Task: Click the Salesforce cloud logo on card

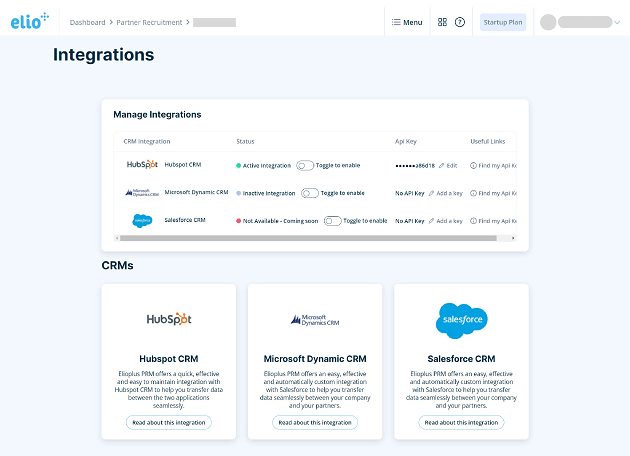Action: (x=461, y=320)
